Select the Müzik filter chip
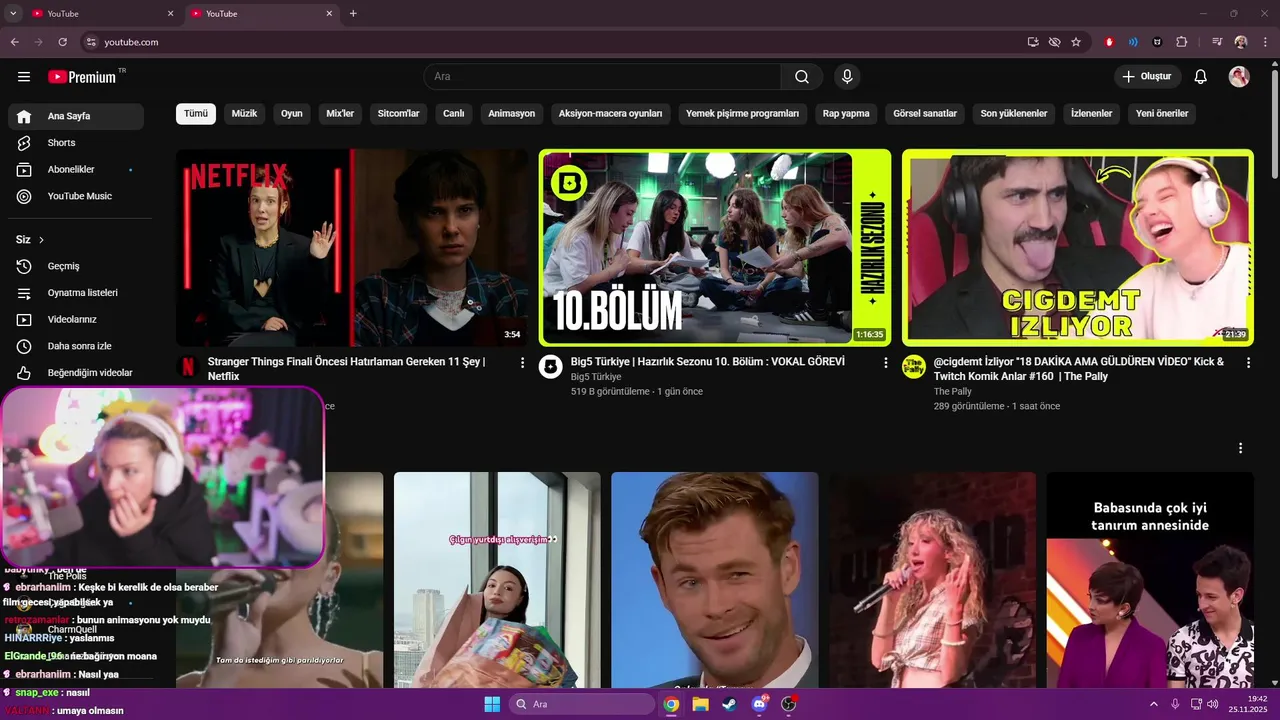Viewport: 1280px width, 720px height. pos(244,113)
